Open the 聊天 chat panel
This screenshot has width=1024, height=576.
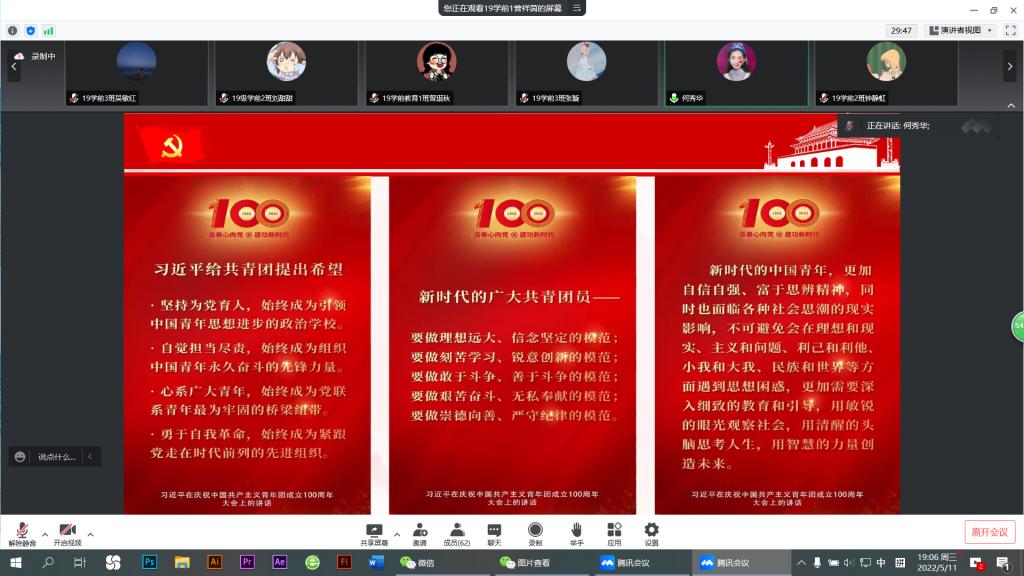[494, 530]
